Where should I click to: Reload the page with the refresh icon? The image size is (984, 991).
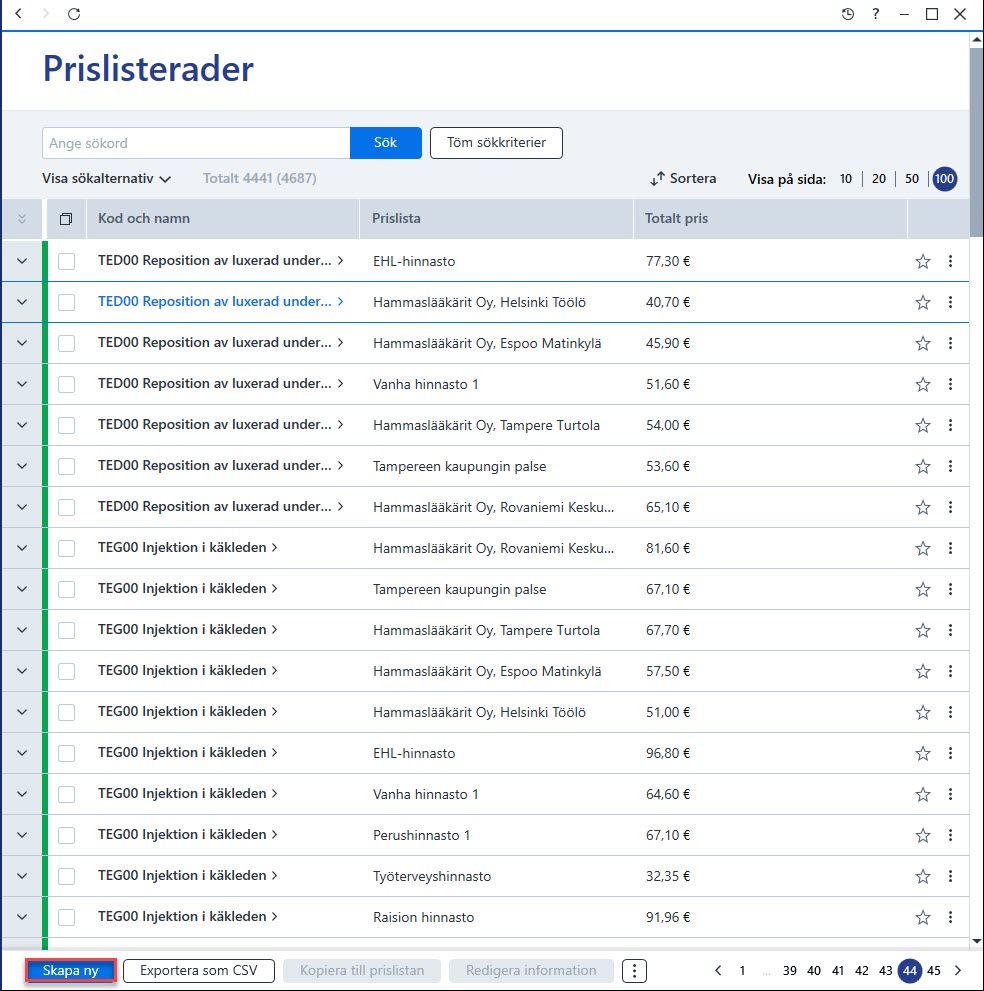(x=74, y=14)
